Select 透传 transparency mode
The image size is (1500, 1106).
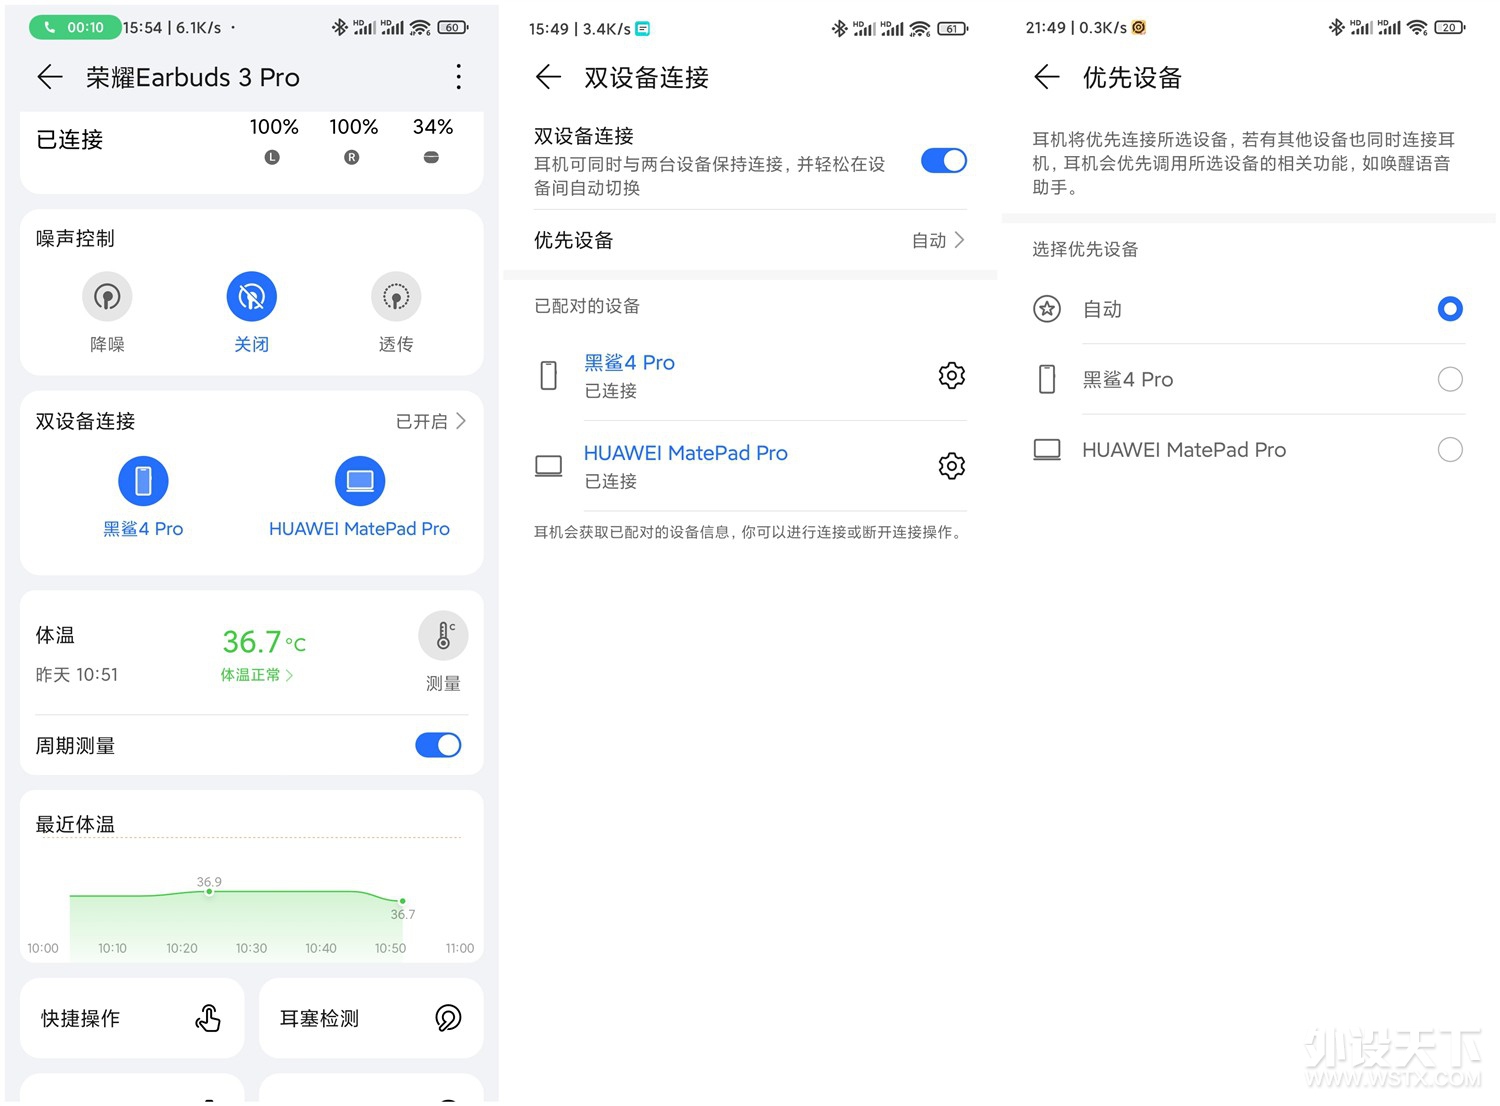396,297
